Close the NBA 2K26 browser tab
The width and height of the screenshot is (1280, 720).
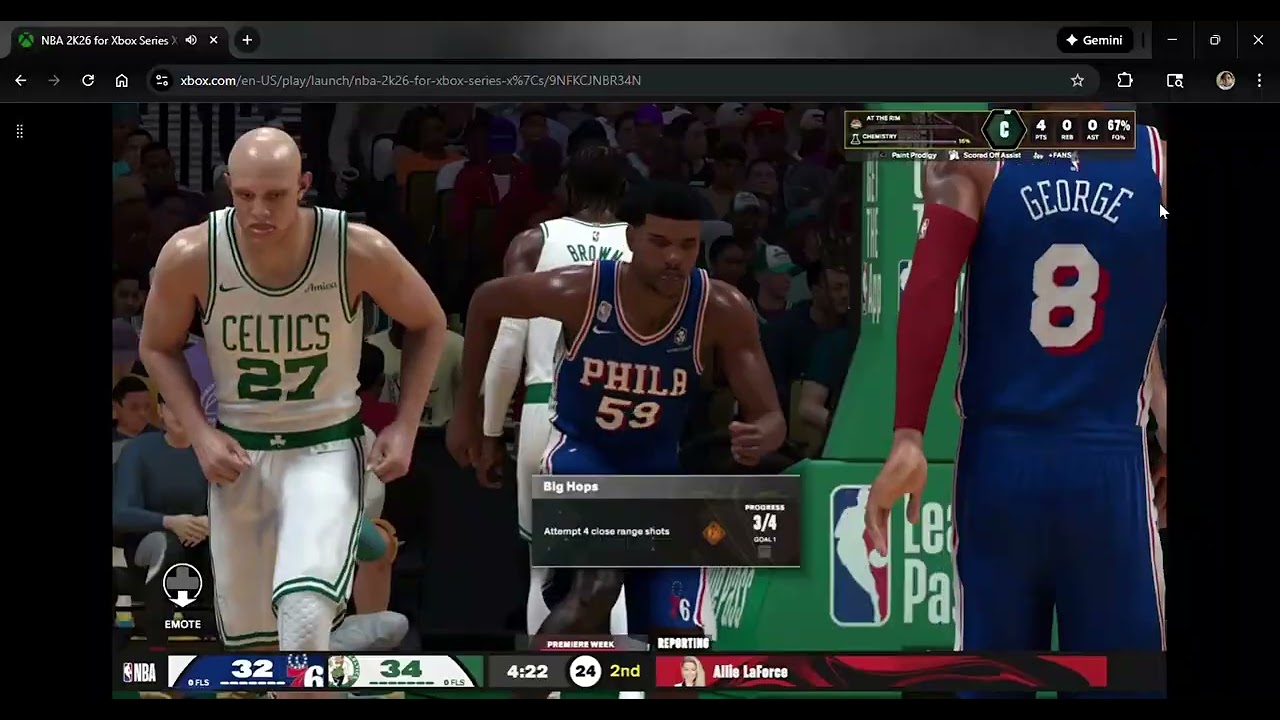point(213,40)
